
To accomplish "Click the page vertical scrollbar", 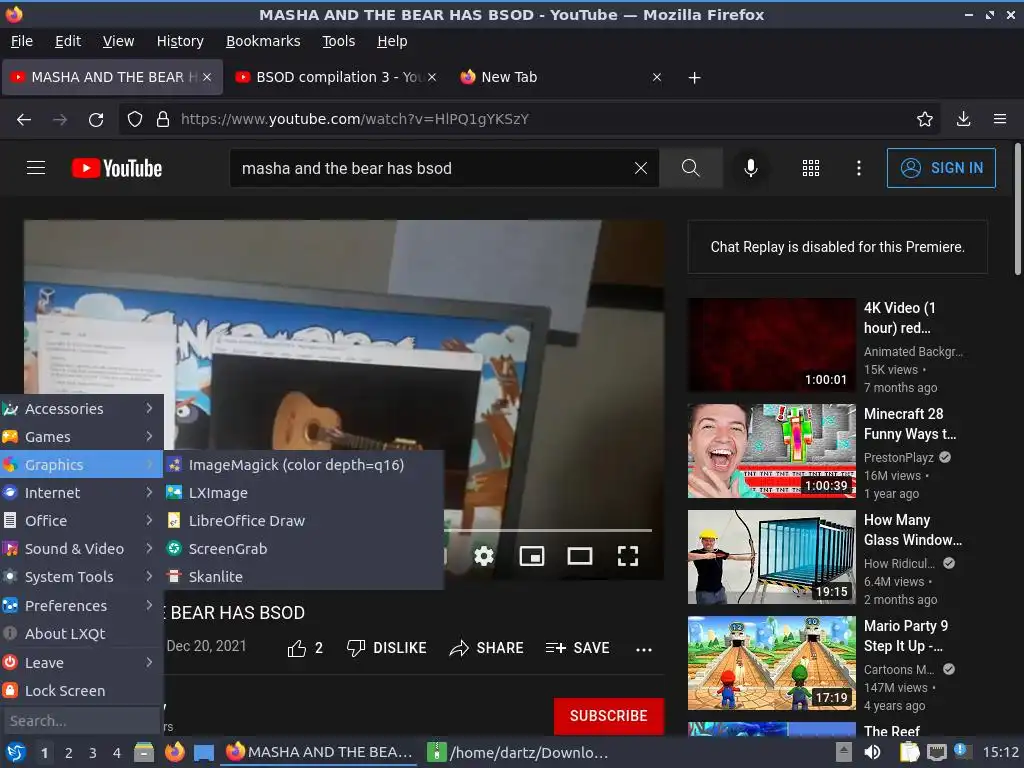I will coord(1017,209).
